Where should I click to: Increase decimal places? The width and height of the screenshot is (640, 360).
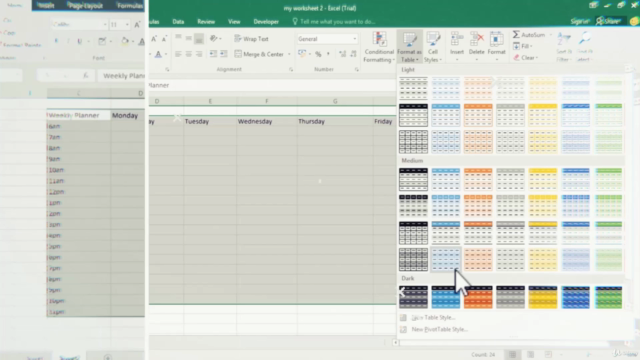tap(342, 54)
